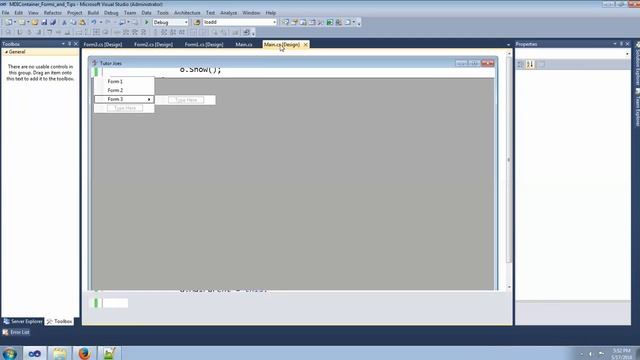Close the Main.cs [Design] tab
The height and width of the screenshot is (360, 640).
click(x=305, y=44)
